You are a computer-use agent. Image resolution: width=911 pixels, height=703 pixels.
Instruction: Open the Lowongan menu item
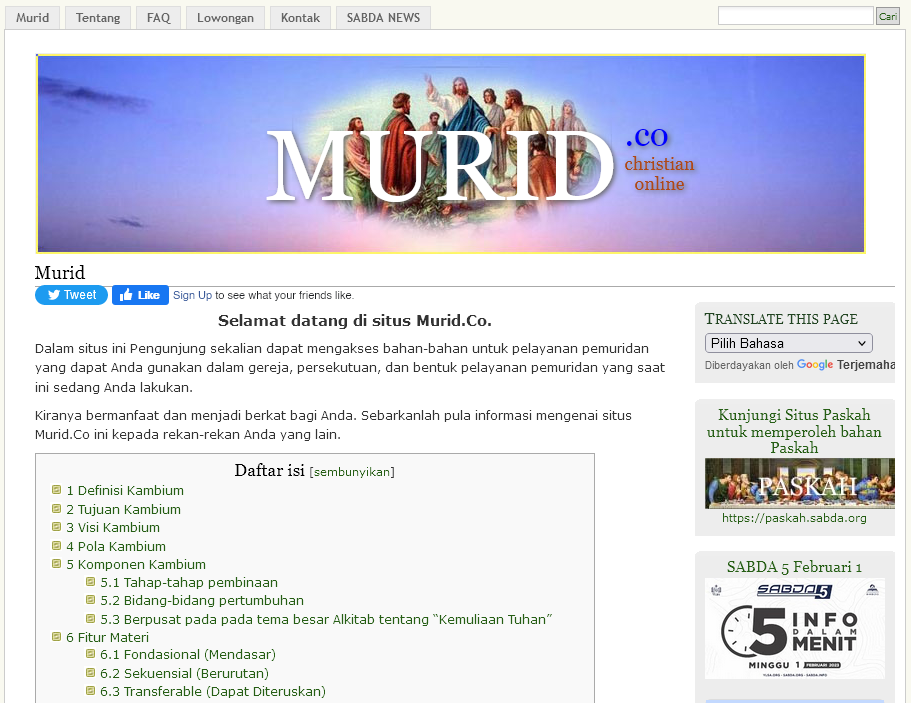224,16
